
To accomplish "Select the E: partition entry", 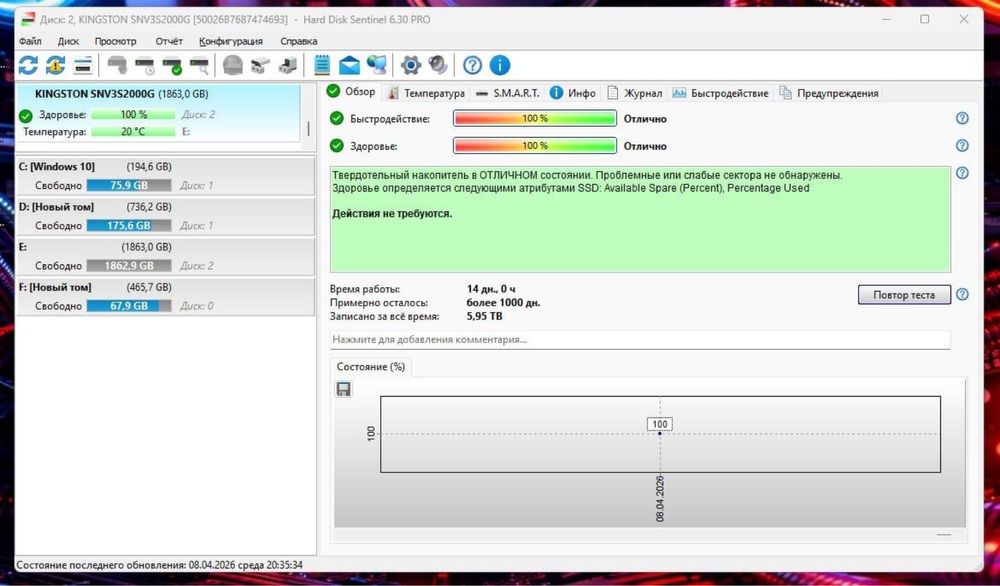I will pyautogui.click(x=165, y=256).
